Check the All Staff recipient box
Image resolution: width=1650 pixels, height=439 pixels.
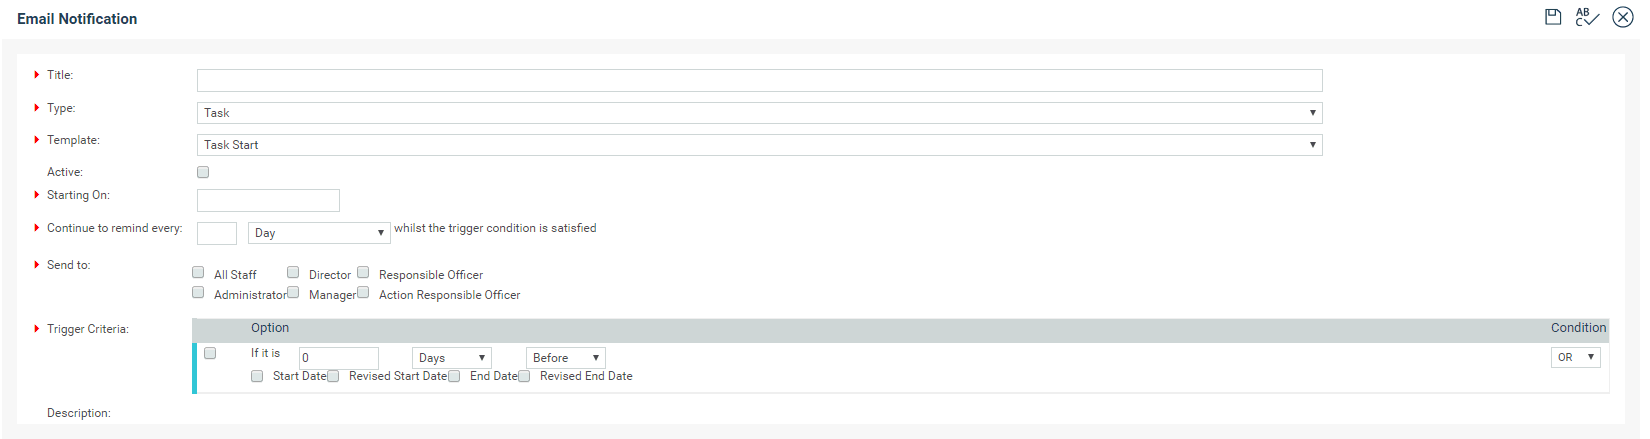click(x=198, y=272)
